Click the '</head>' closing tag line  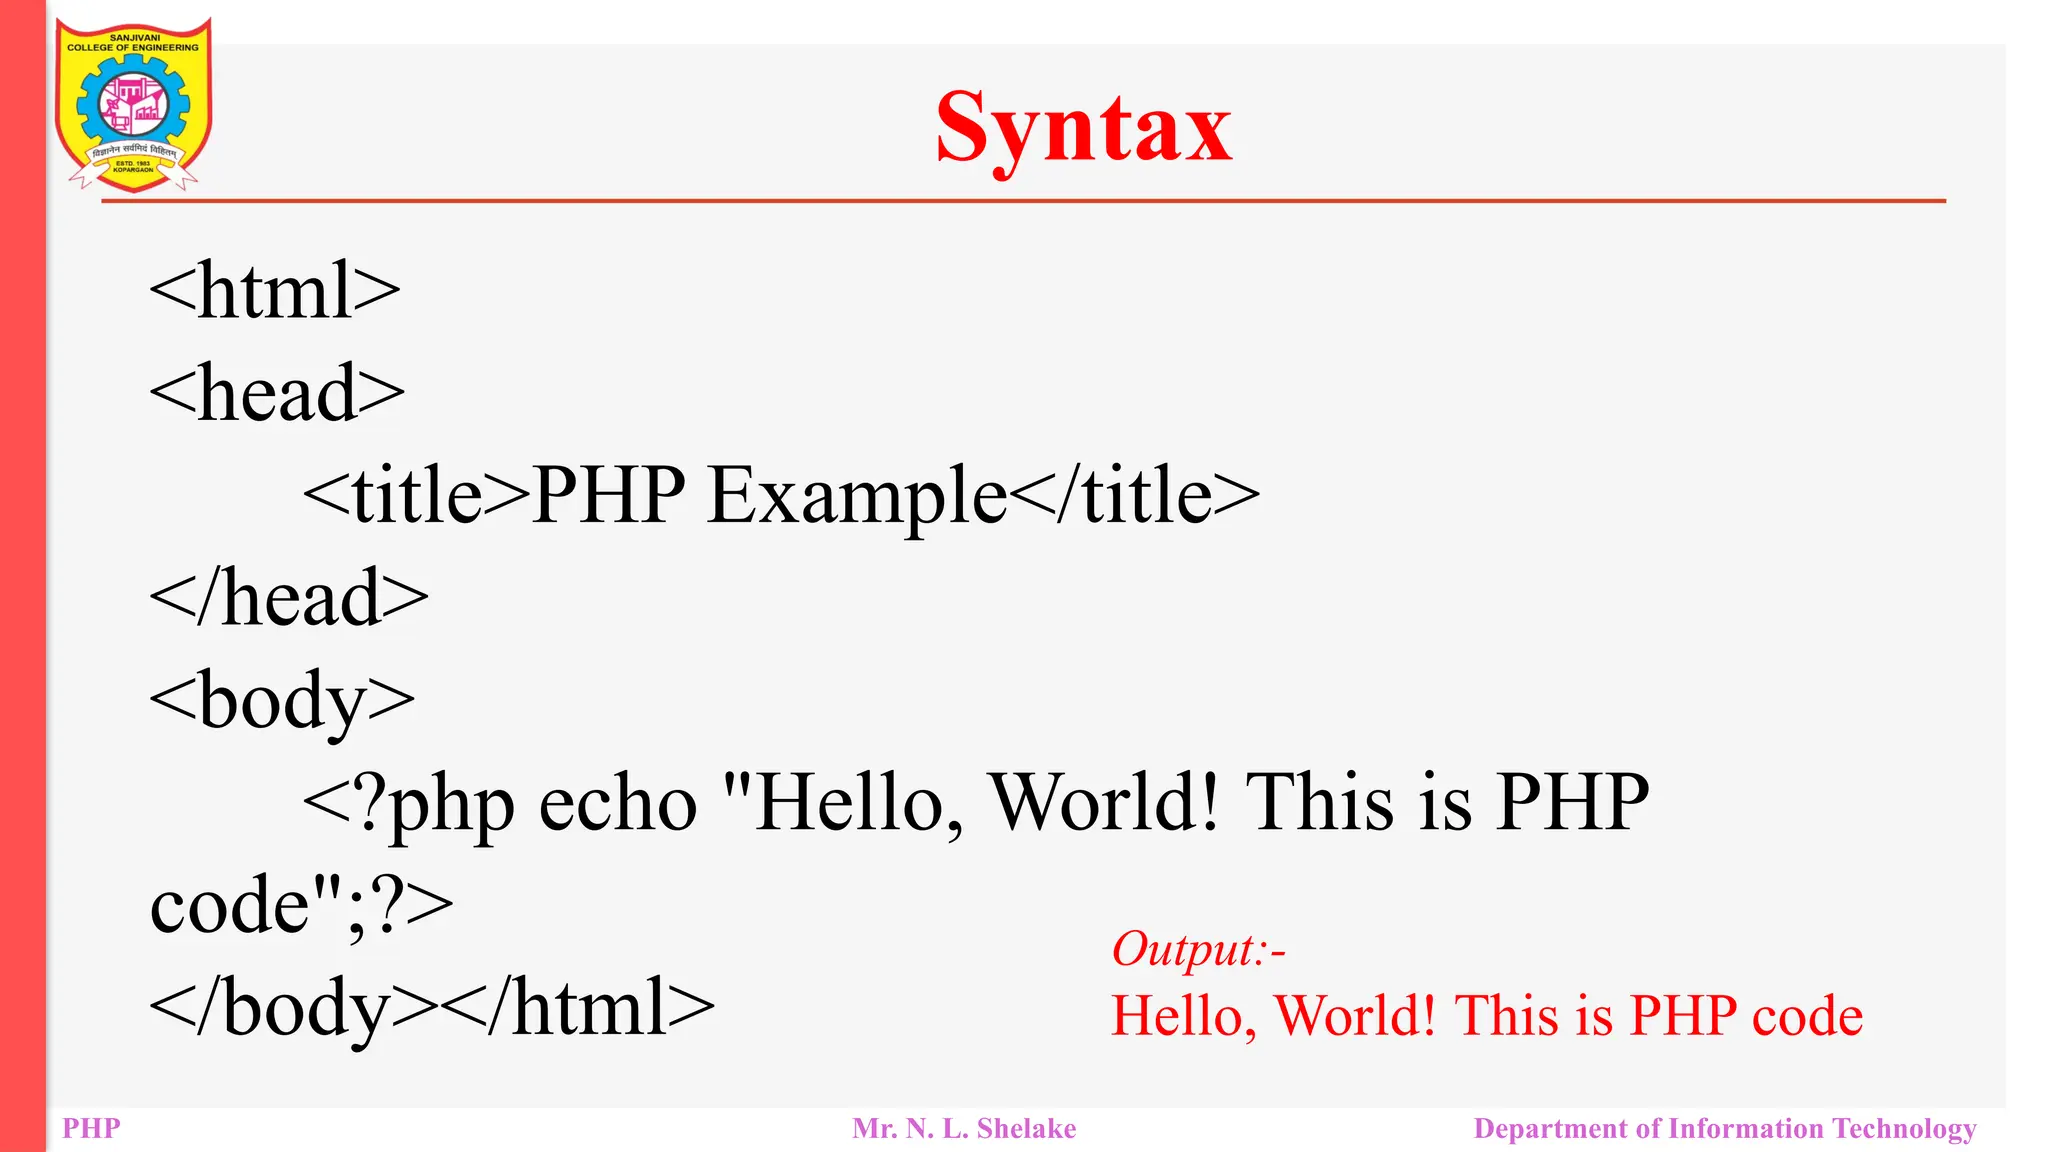click(x=289, y=598)
